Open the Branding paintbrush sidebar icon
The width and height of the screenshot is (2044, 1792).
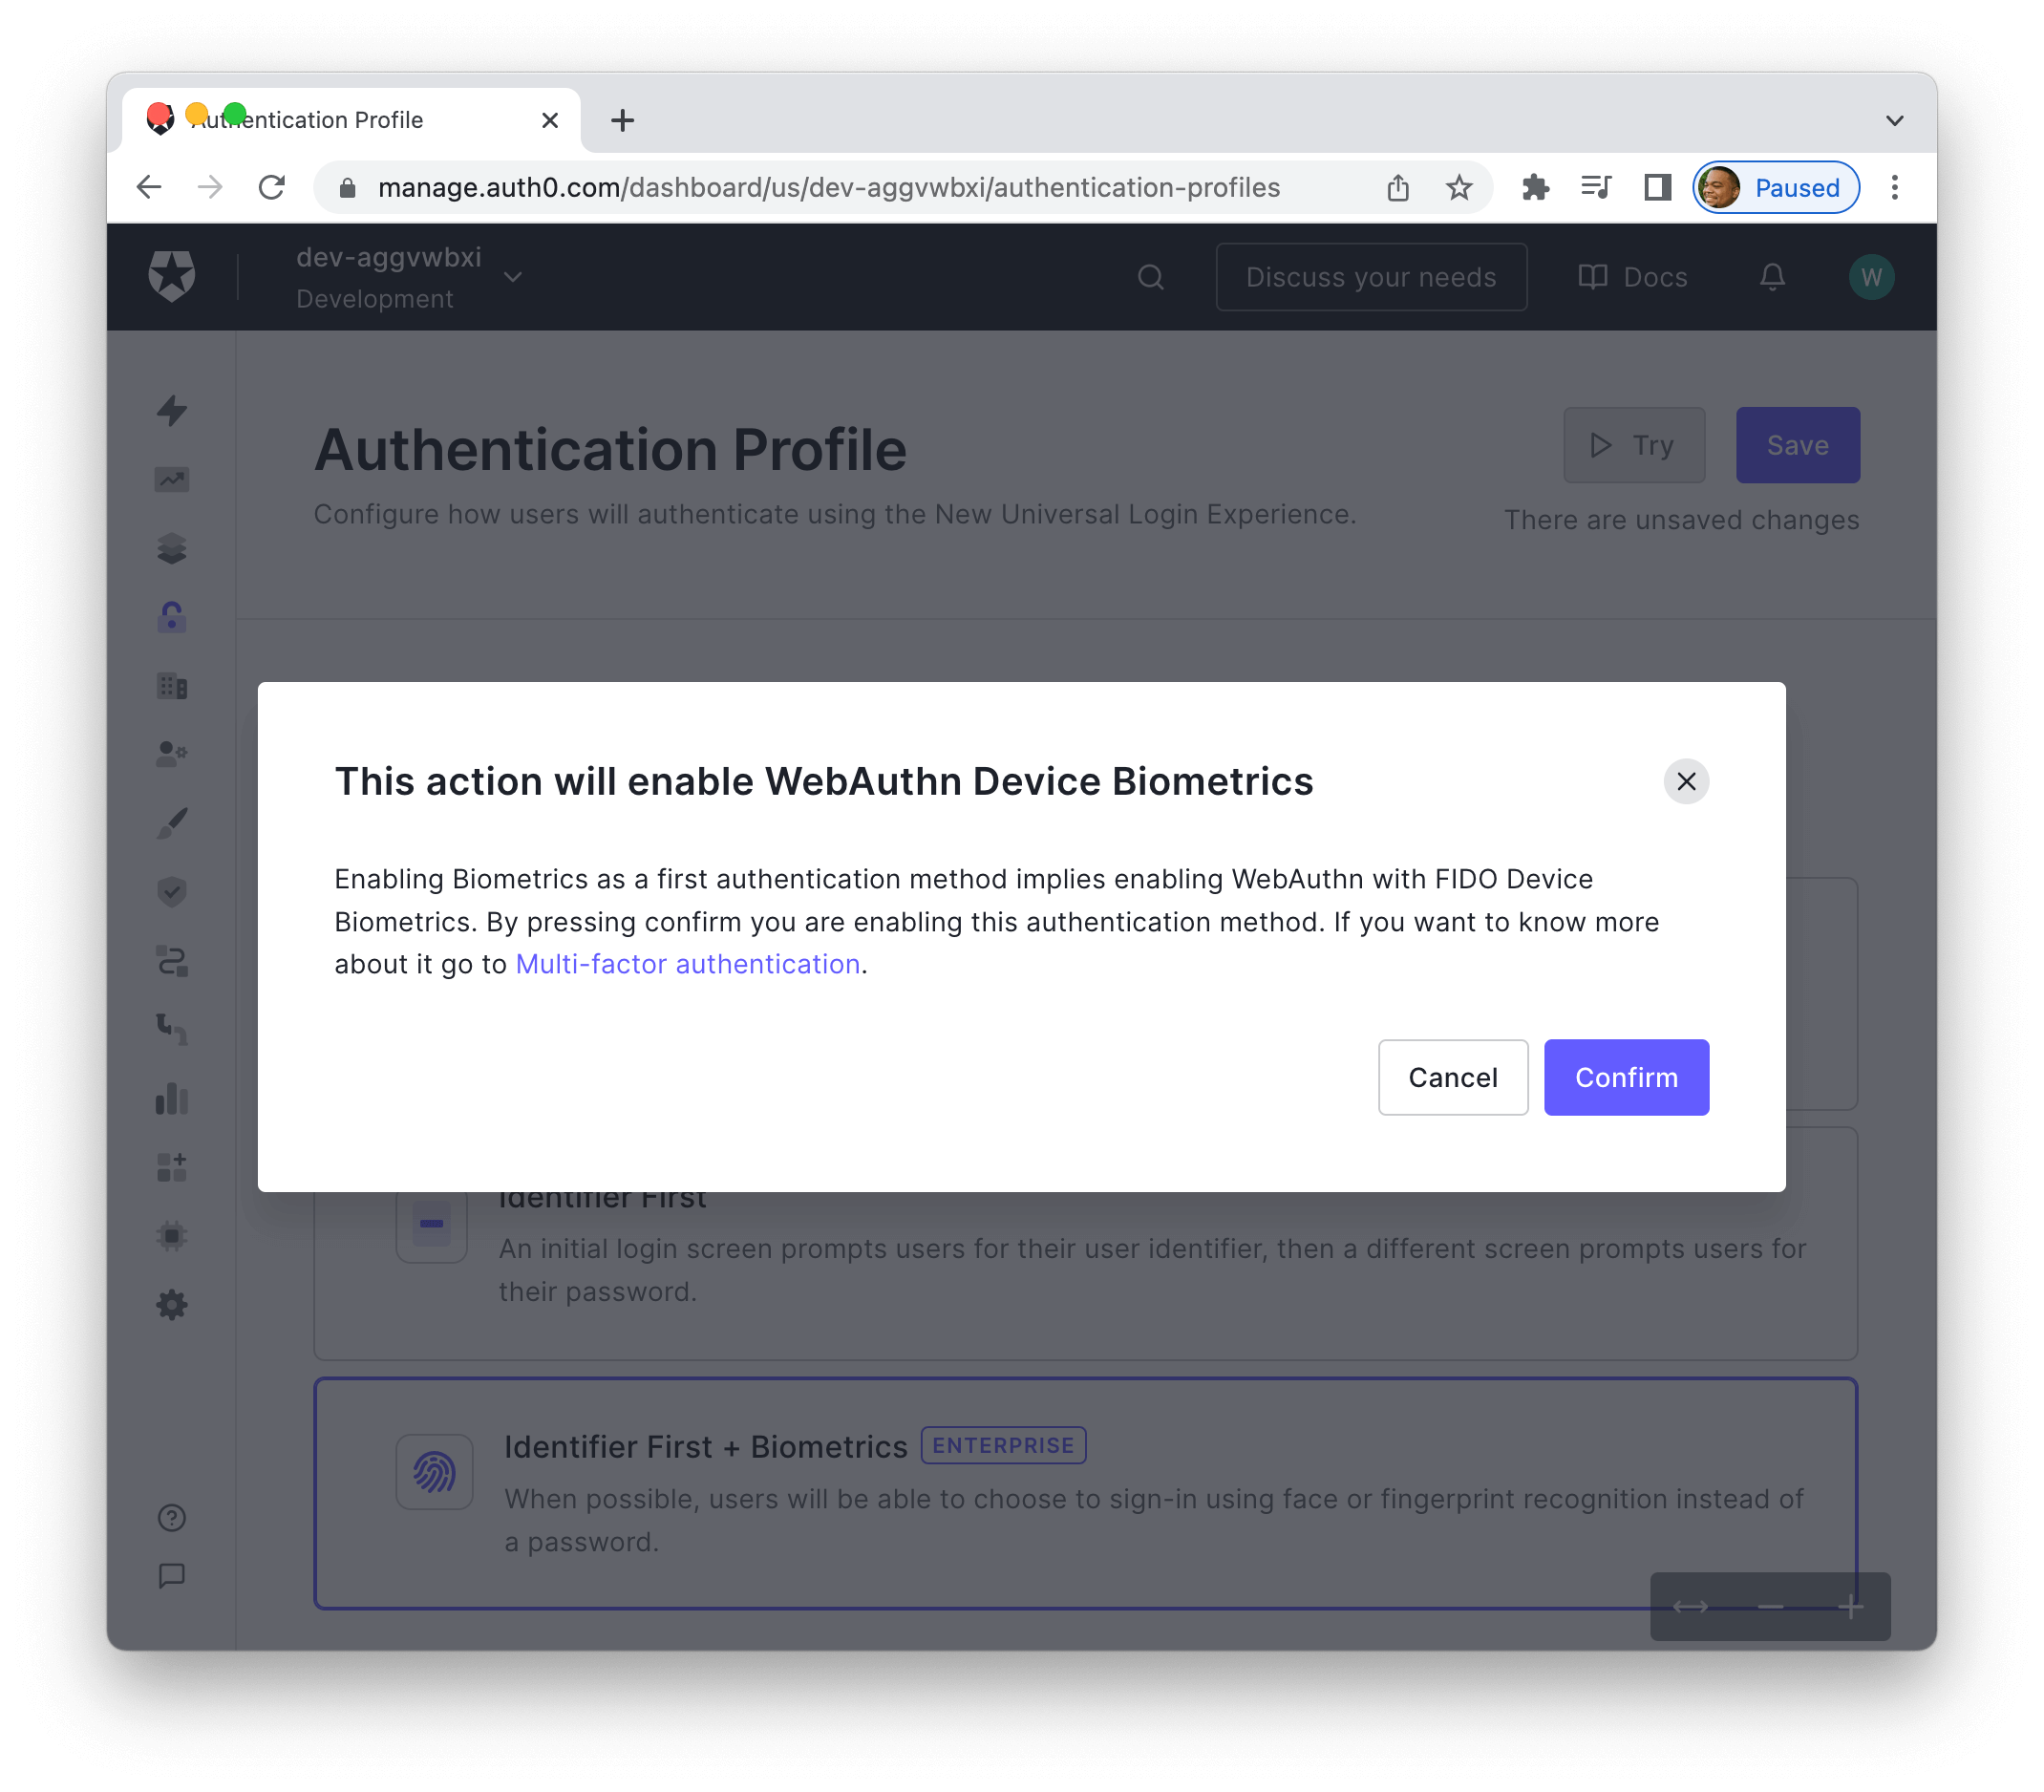pyautogui.click(x=172, y=823)
